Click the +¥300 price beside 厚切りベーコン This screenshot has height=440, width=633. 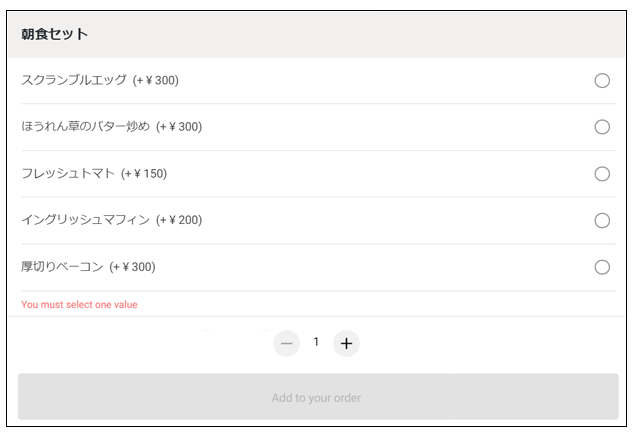click(x=133, y=267)
